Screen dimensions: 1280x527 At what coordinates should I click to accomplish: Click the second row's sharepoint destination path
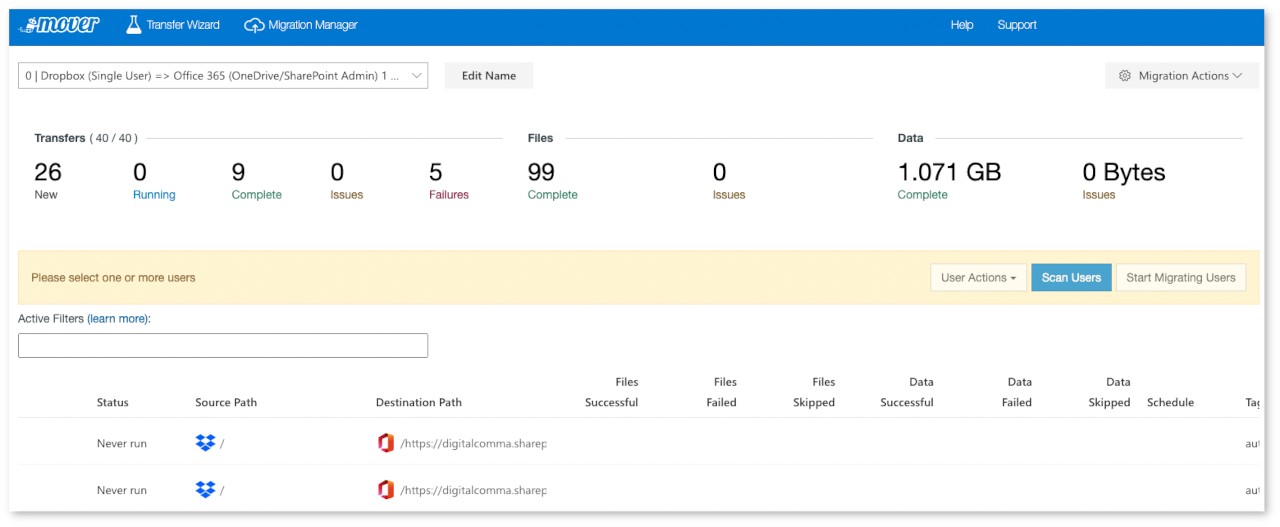(474, 490)
